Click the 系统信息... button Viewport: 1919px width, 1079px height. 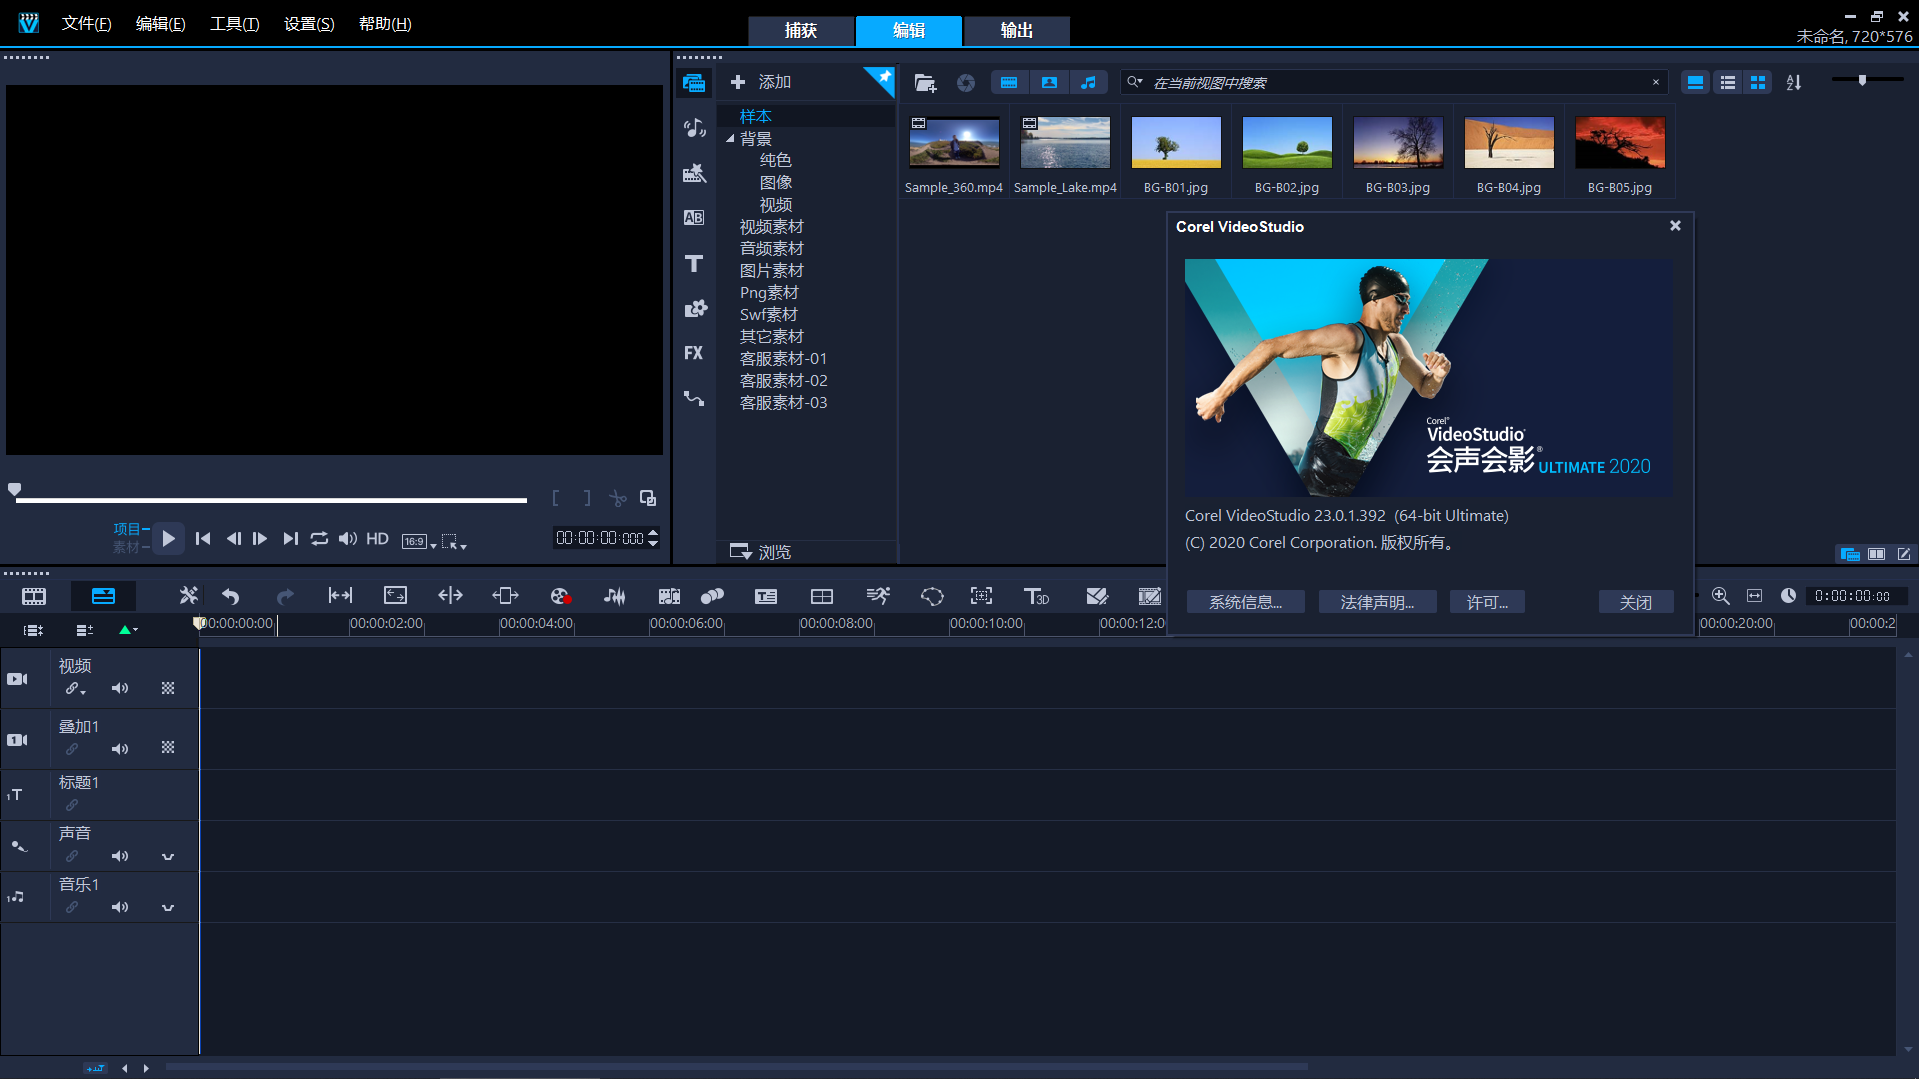[1245, 602]
